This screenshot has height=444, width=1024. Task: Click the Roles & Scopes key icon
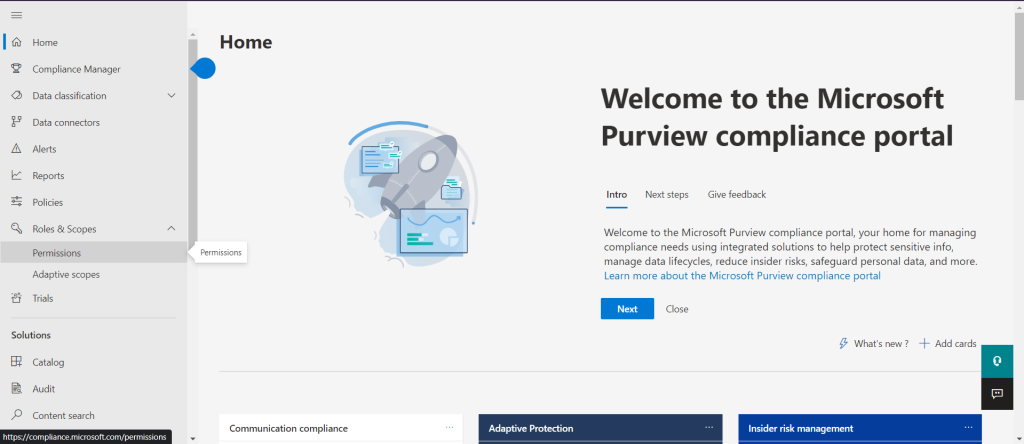17,229
